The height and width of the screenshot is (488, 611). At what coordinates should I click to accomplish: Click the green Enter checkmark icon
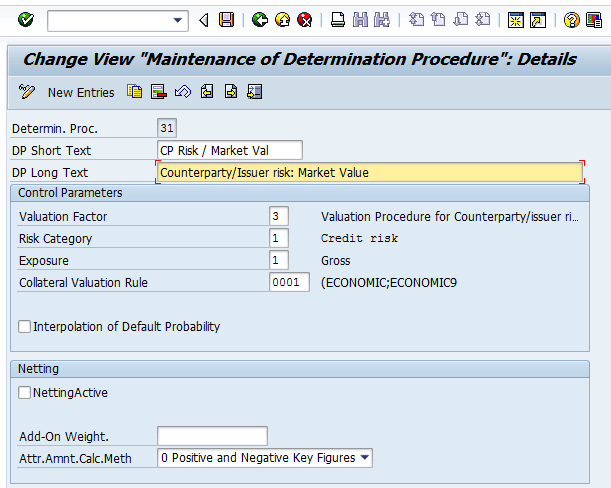[x=25, y=19]
